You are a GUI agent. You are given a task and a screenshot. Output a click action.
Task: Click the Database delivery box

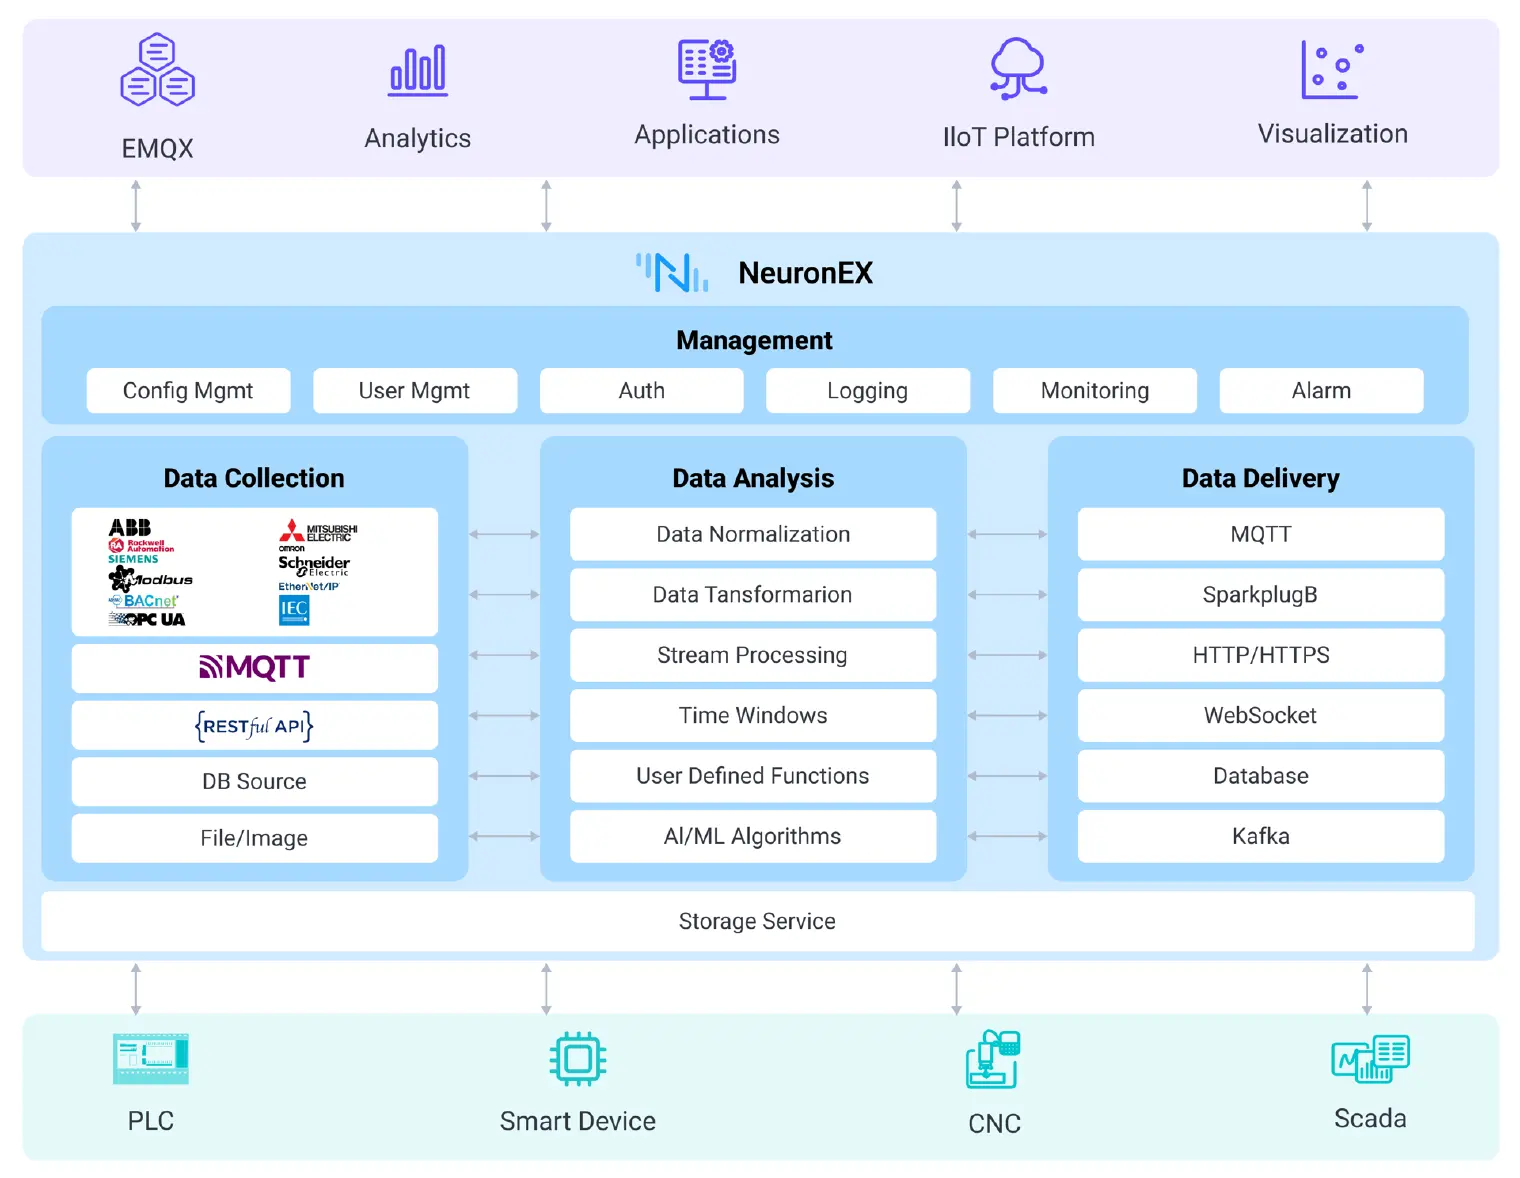[1261, 776]
